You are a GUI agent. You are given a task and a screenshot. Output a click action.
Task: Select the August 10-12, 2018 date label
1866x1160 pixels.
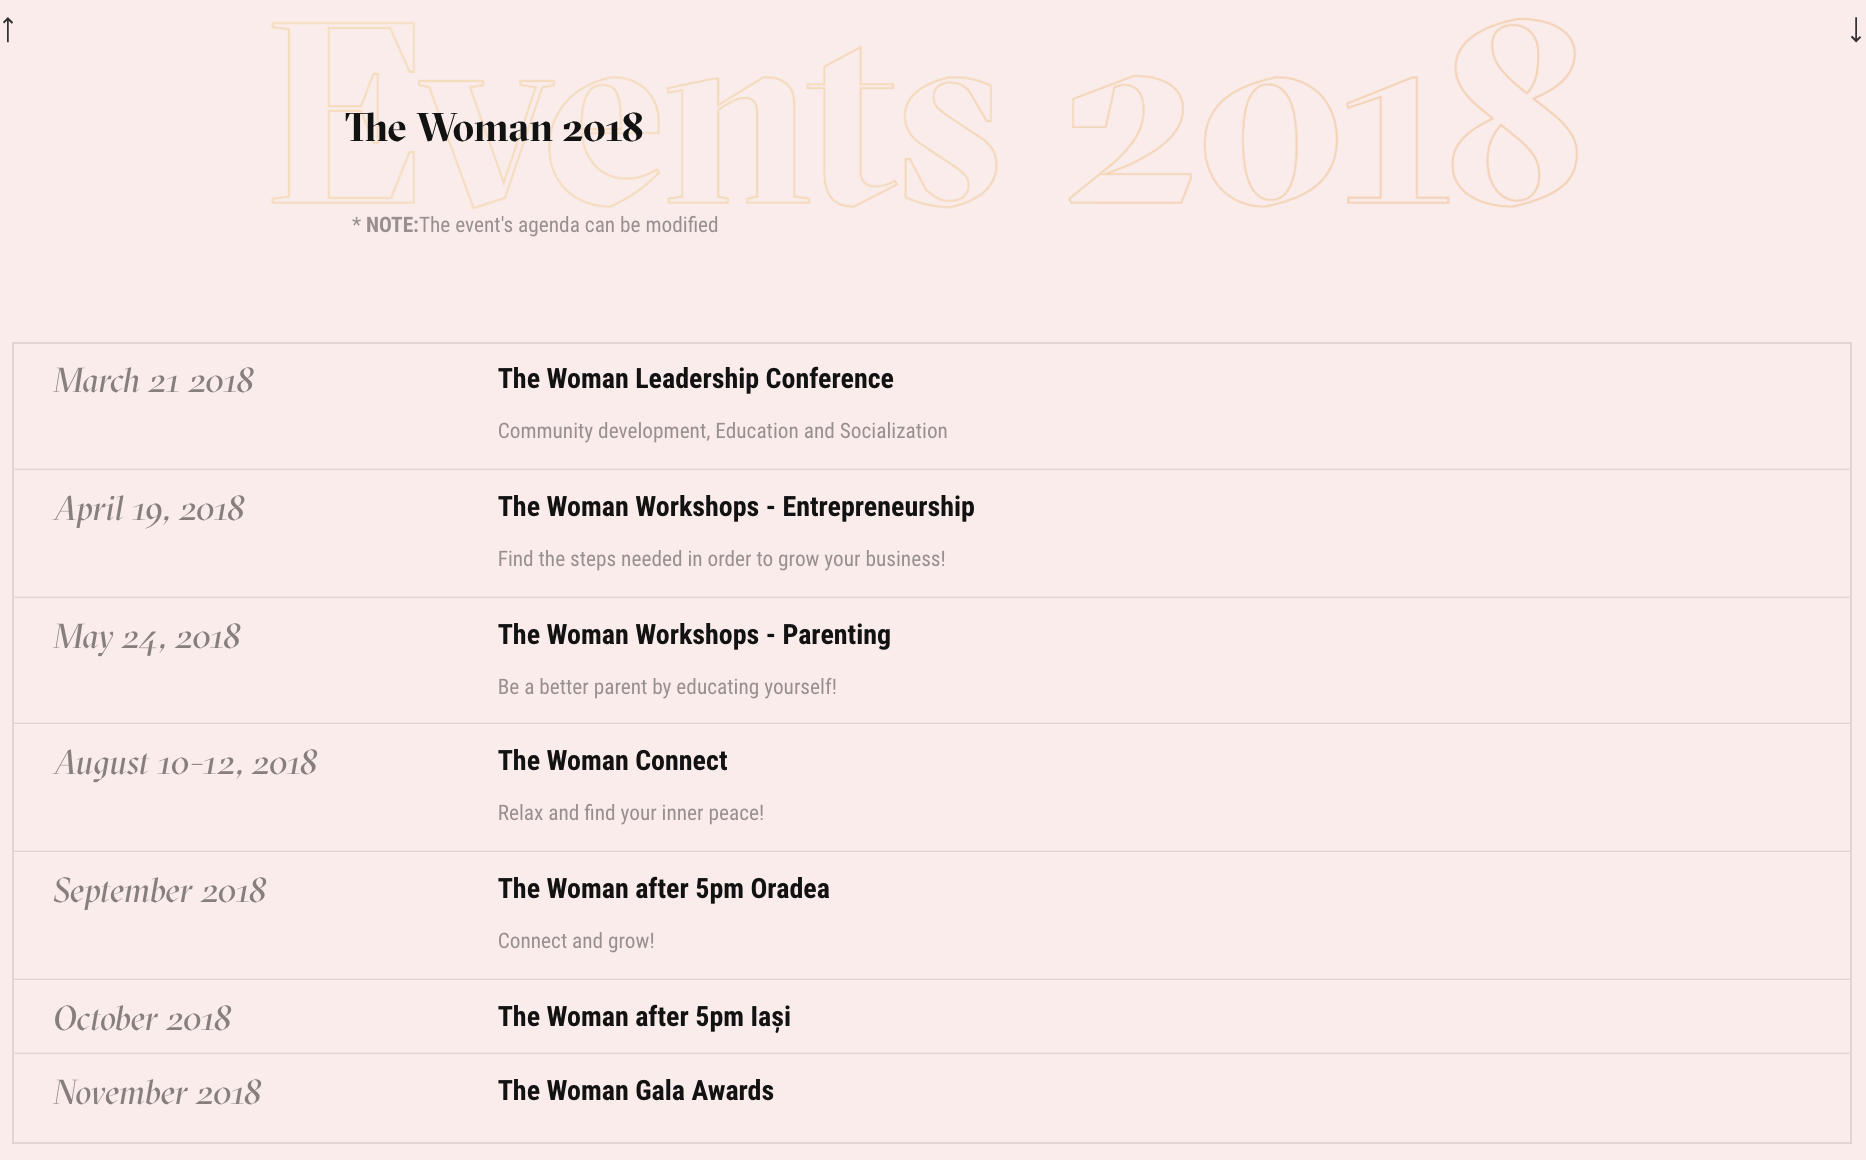tap(185, 762)
